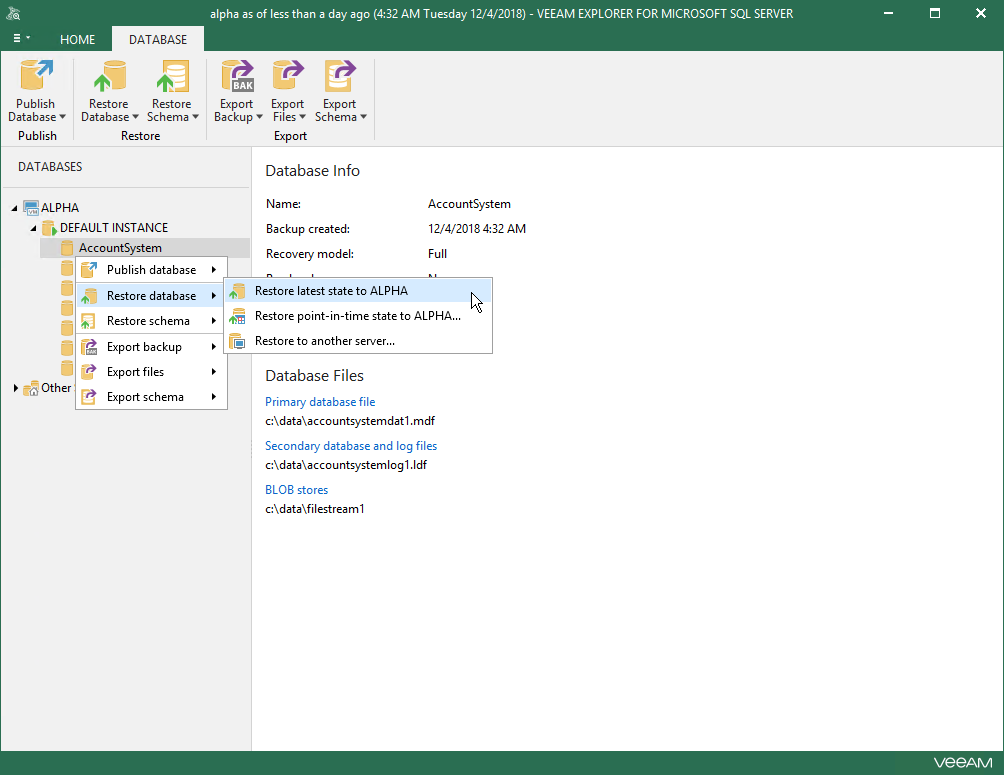The height and width of the screenshot is (775, 1004).
Task: Click the BLOB stores link
Action: [296, 489]
